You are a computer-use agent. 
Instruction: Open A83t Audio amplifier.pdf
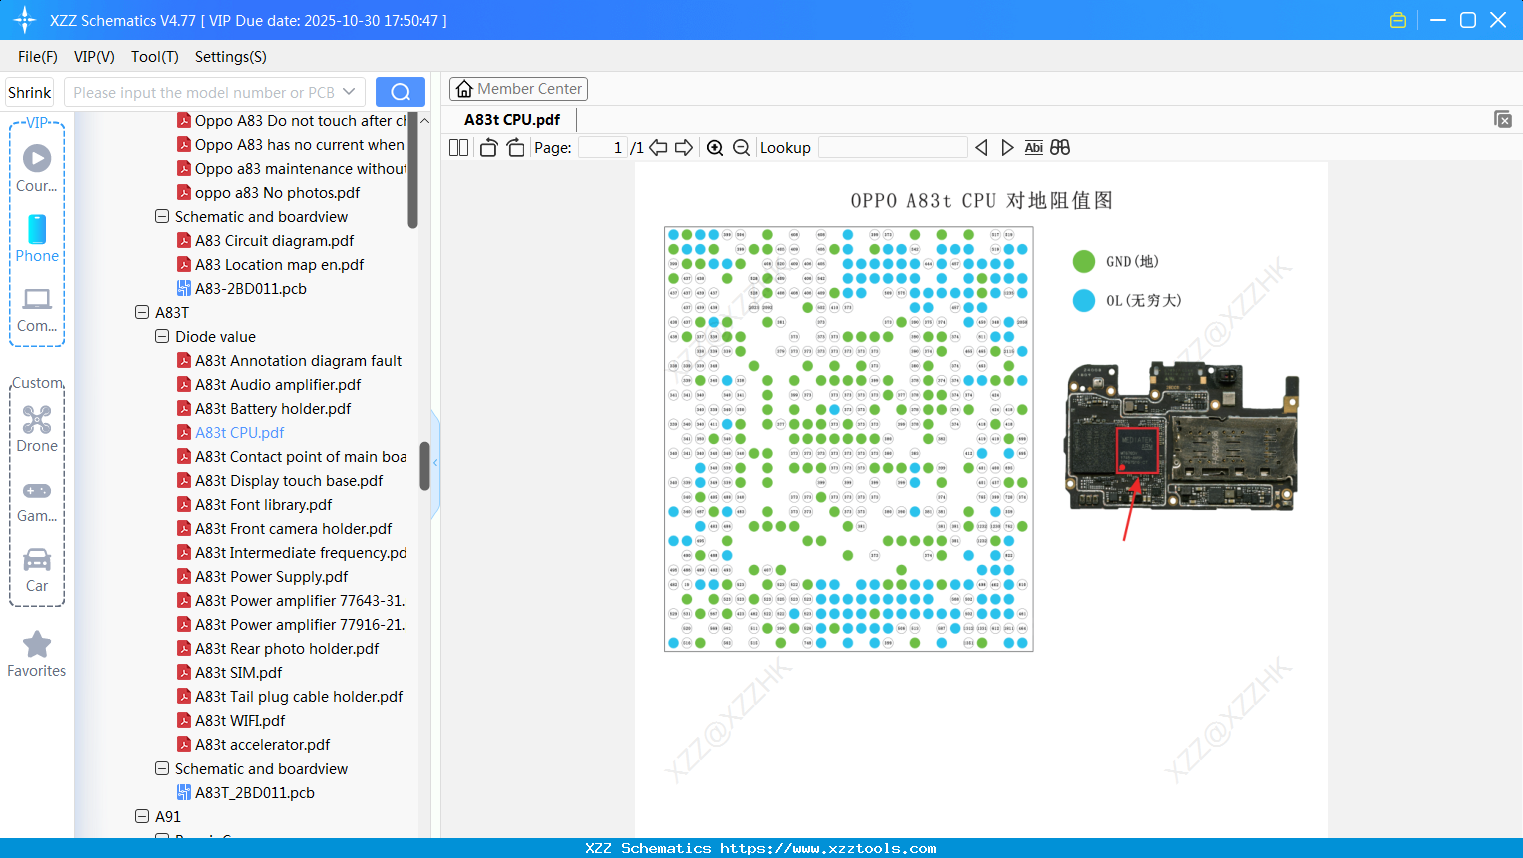(x=278, y=384)
